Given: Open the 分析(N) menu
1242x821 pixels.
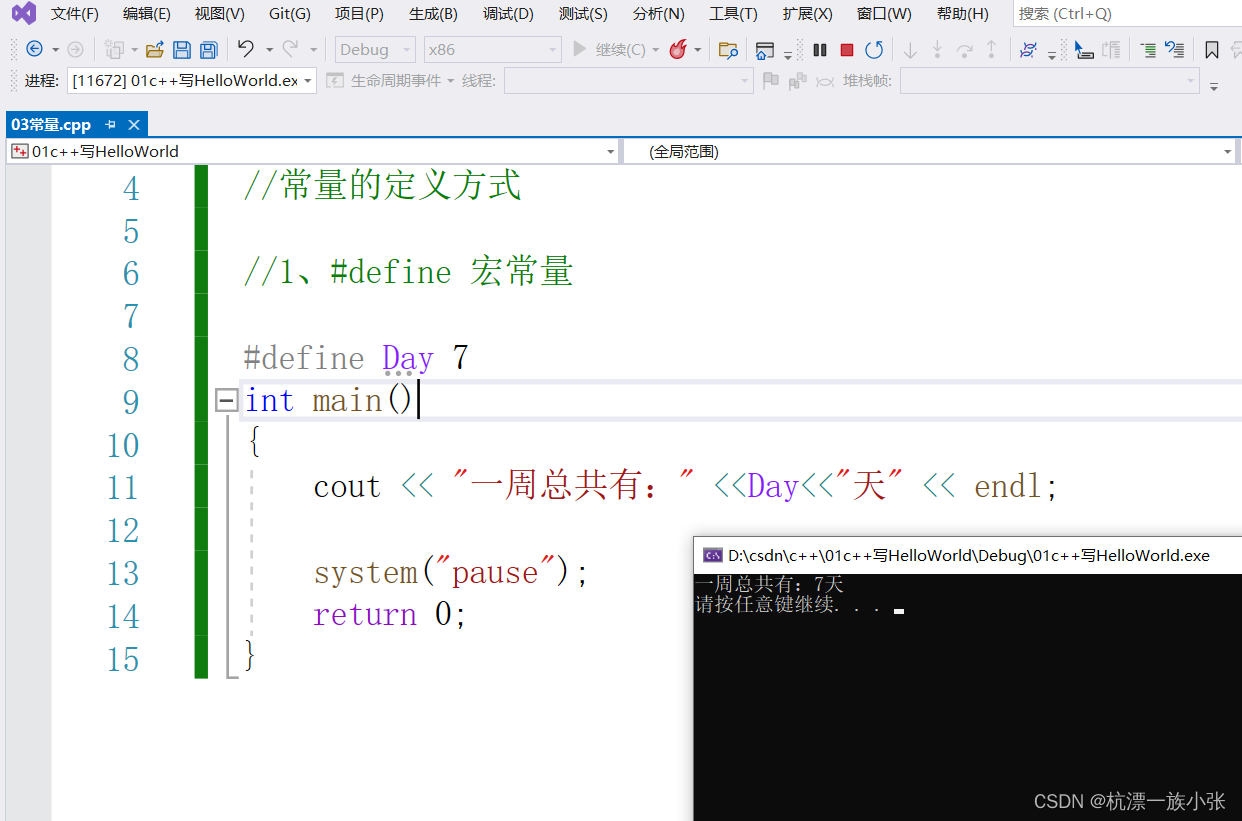Looking at the screenshot, I should [x=659, y=14].
